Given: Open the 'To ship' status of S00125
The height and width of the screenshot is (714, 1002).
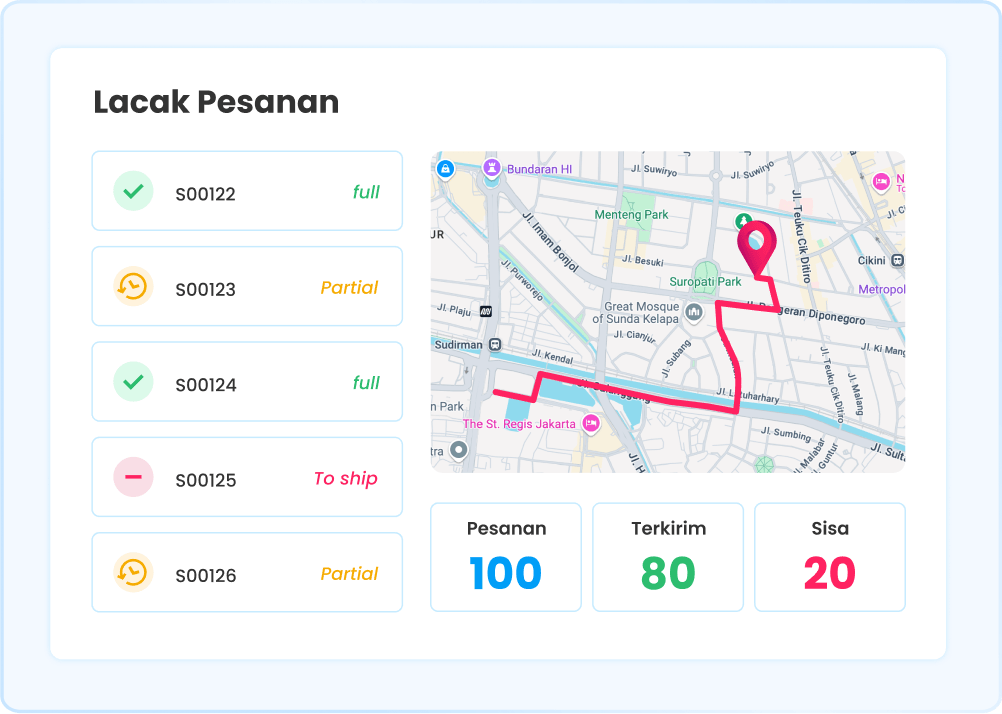Looking at the screenshot, I should [x=345, y=479].
